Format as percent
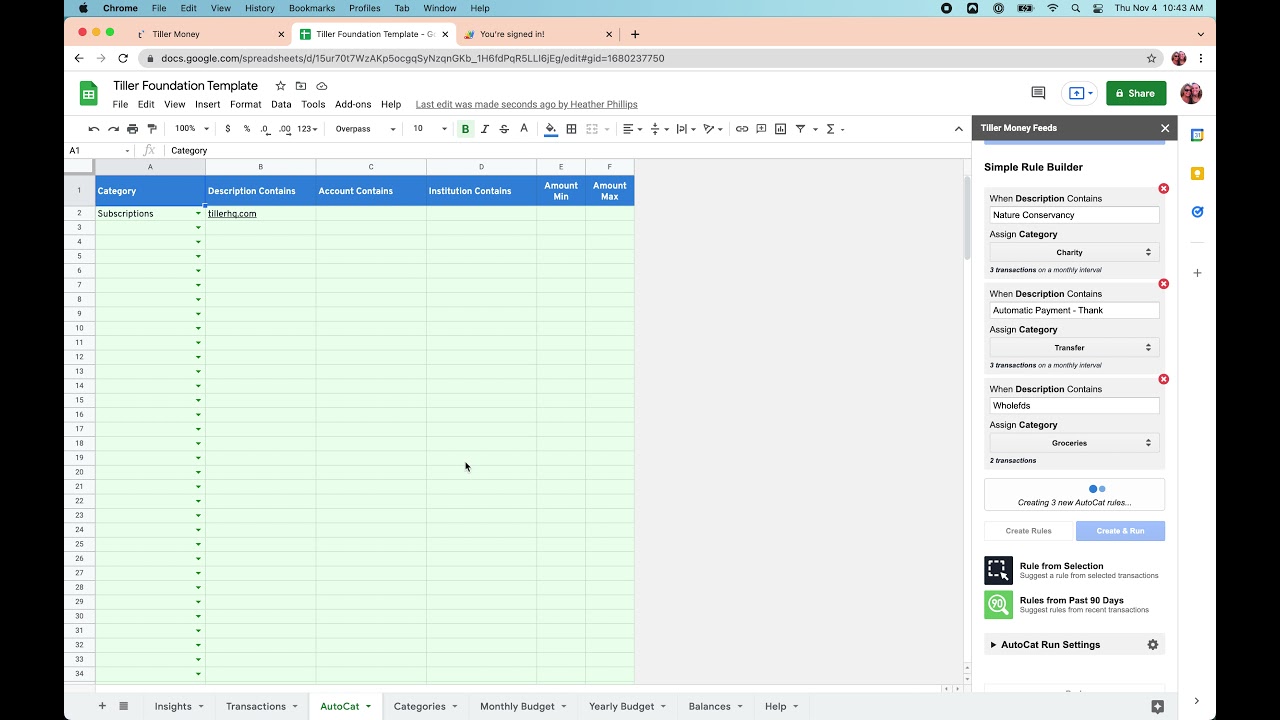 point(247,129)
